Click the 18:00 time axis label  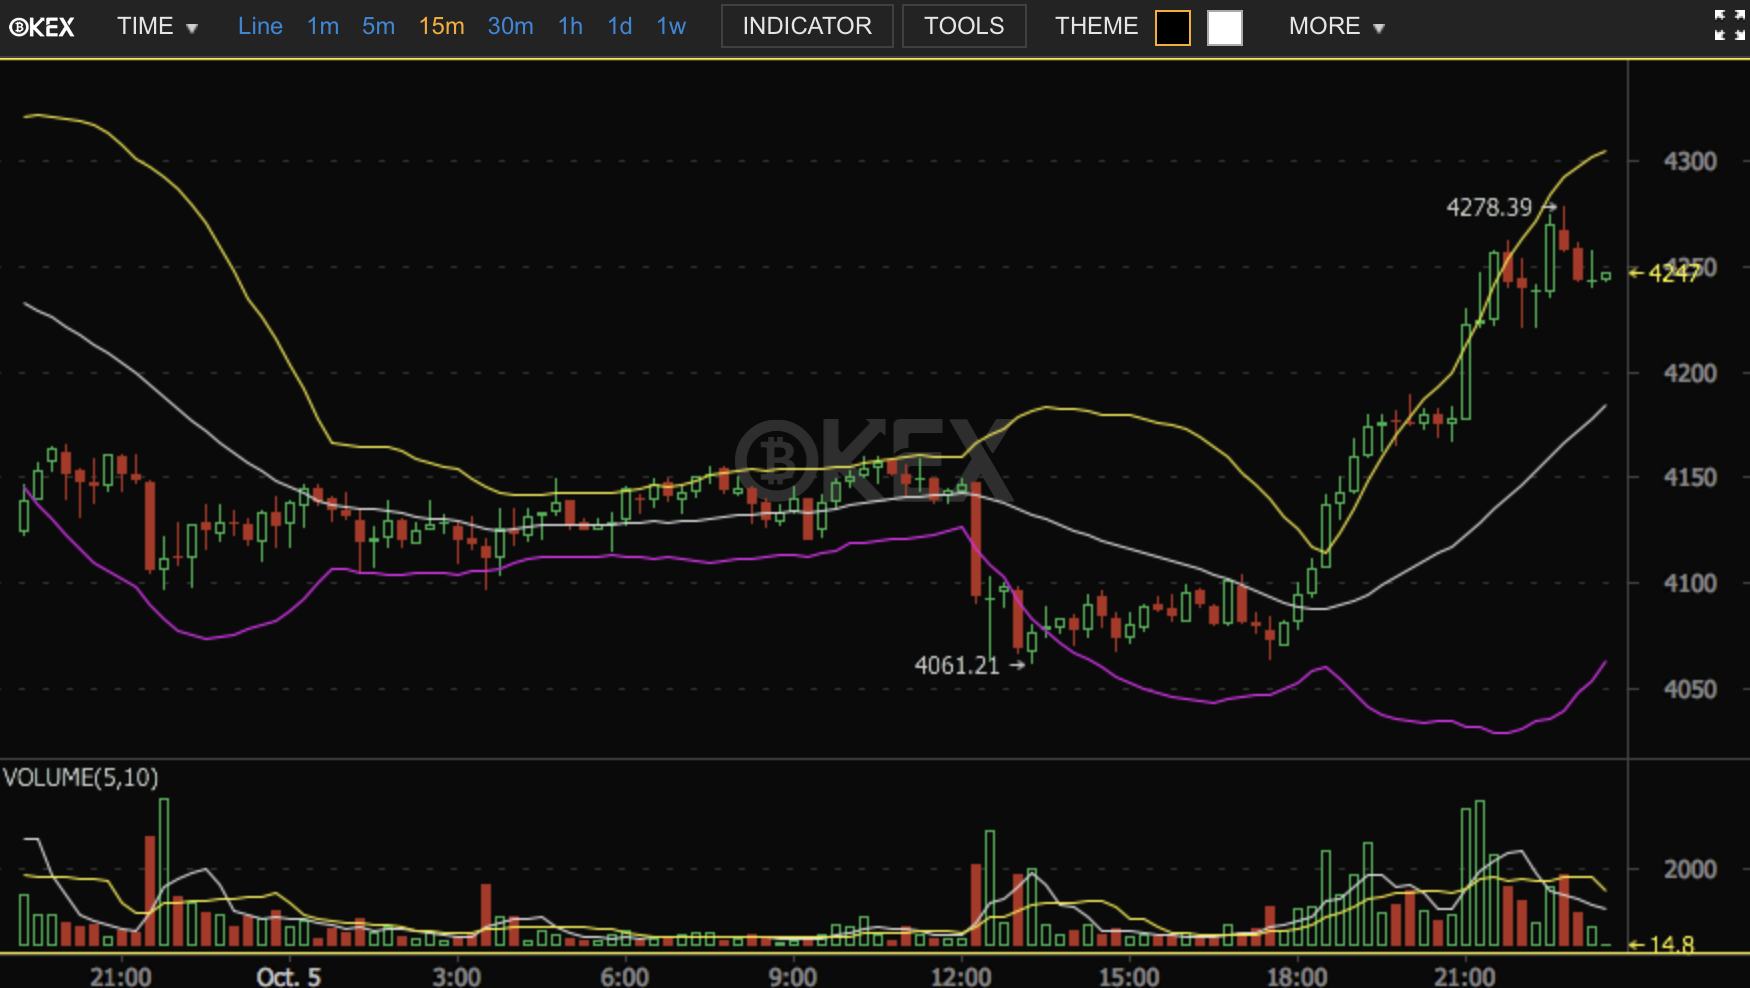point(1297,977)
